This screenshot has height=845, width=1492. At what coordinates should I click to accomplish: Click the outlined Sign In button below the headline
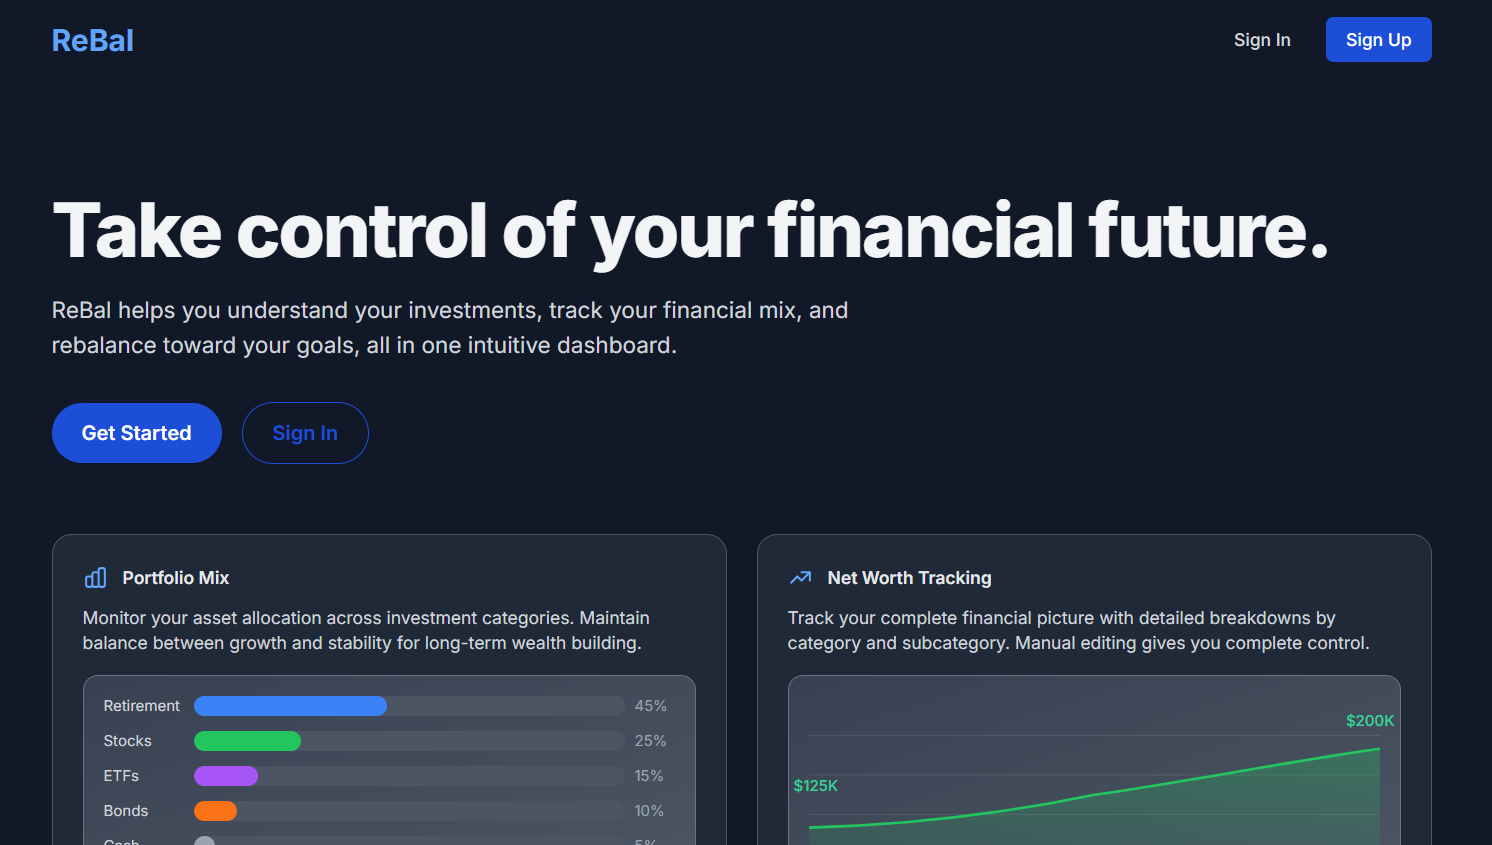[305, 433]
